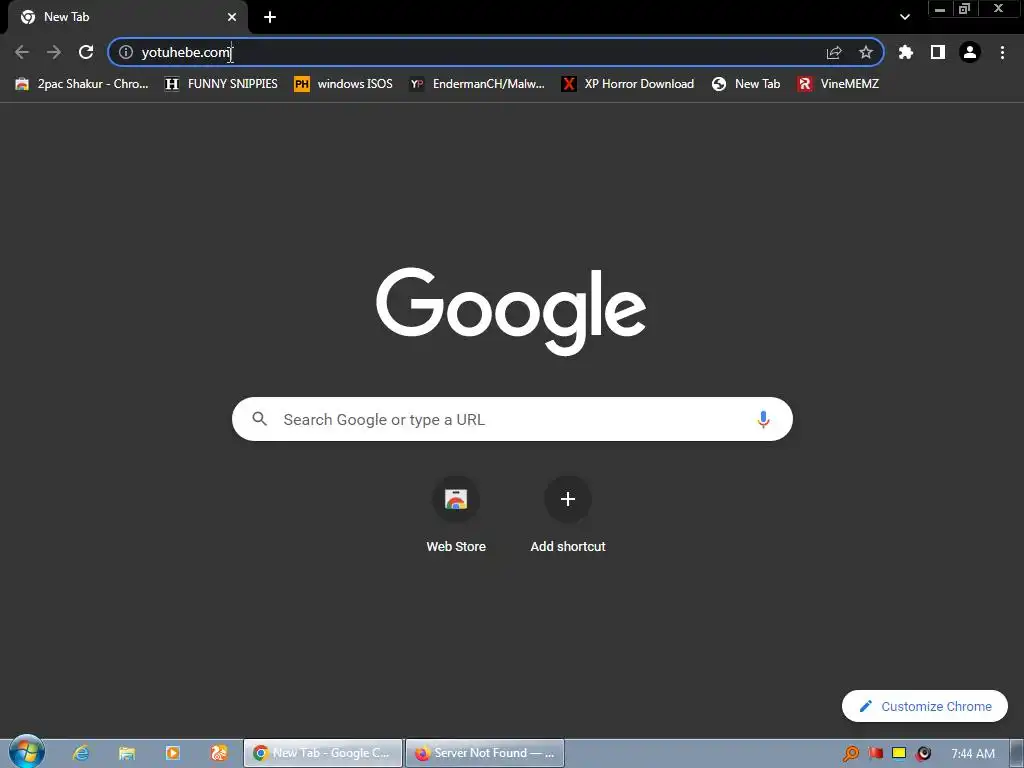
Task: Click the Customize Chrome button
Action: click(925, 706)
